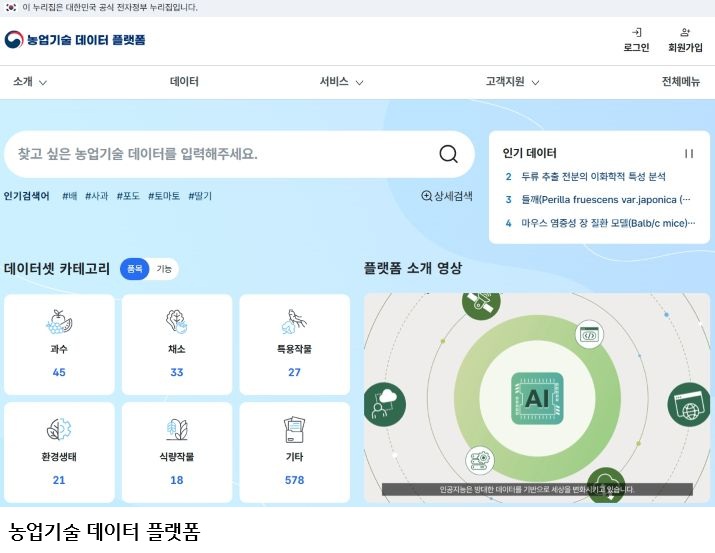Open the 로그인 login icon

[636, 33]
